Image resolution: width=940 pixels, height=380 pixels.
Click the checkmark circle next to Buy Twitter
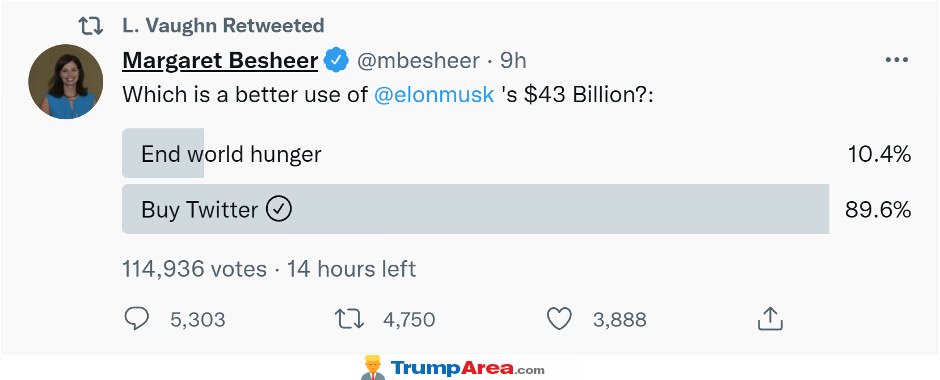(279, 209)
